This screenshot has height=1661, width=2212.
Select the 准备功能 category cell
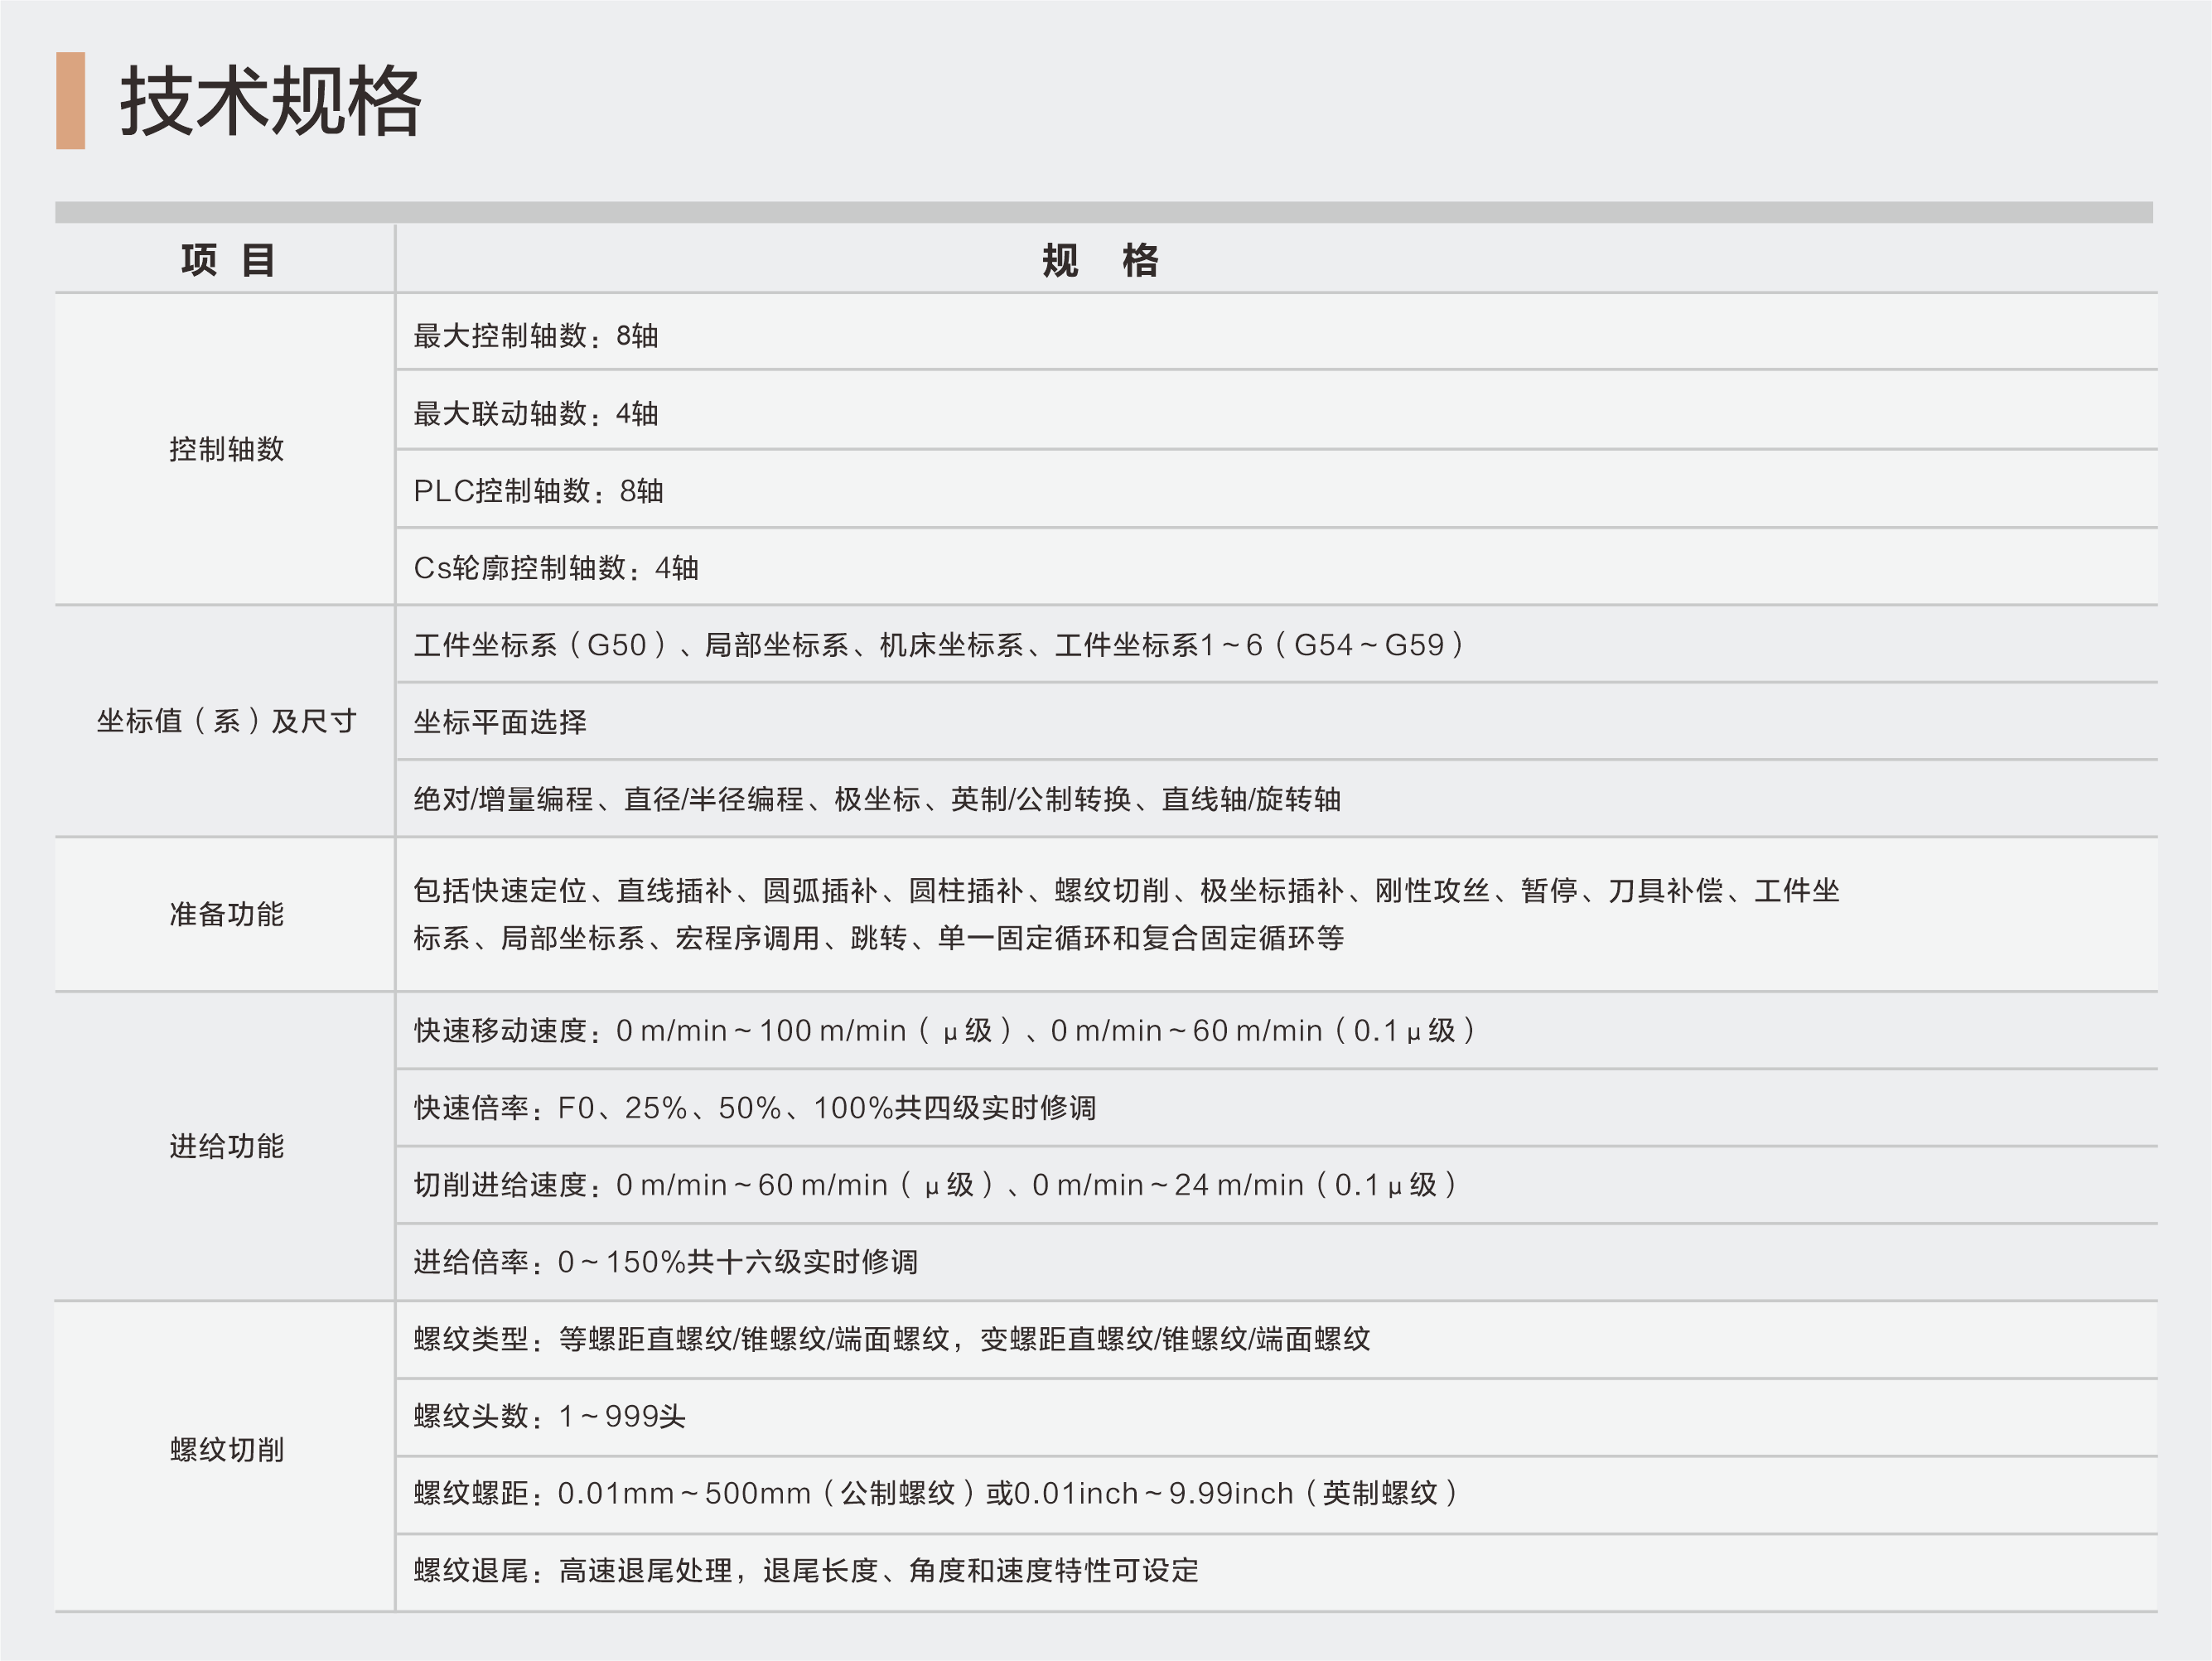point(227,914)
